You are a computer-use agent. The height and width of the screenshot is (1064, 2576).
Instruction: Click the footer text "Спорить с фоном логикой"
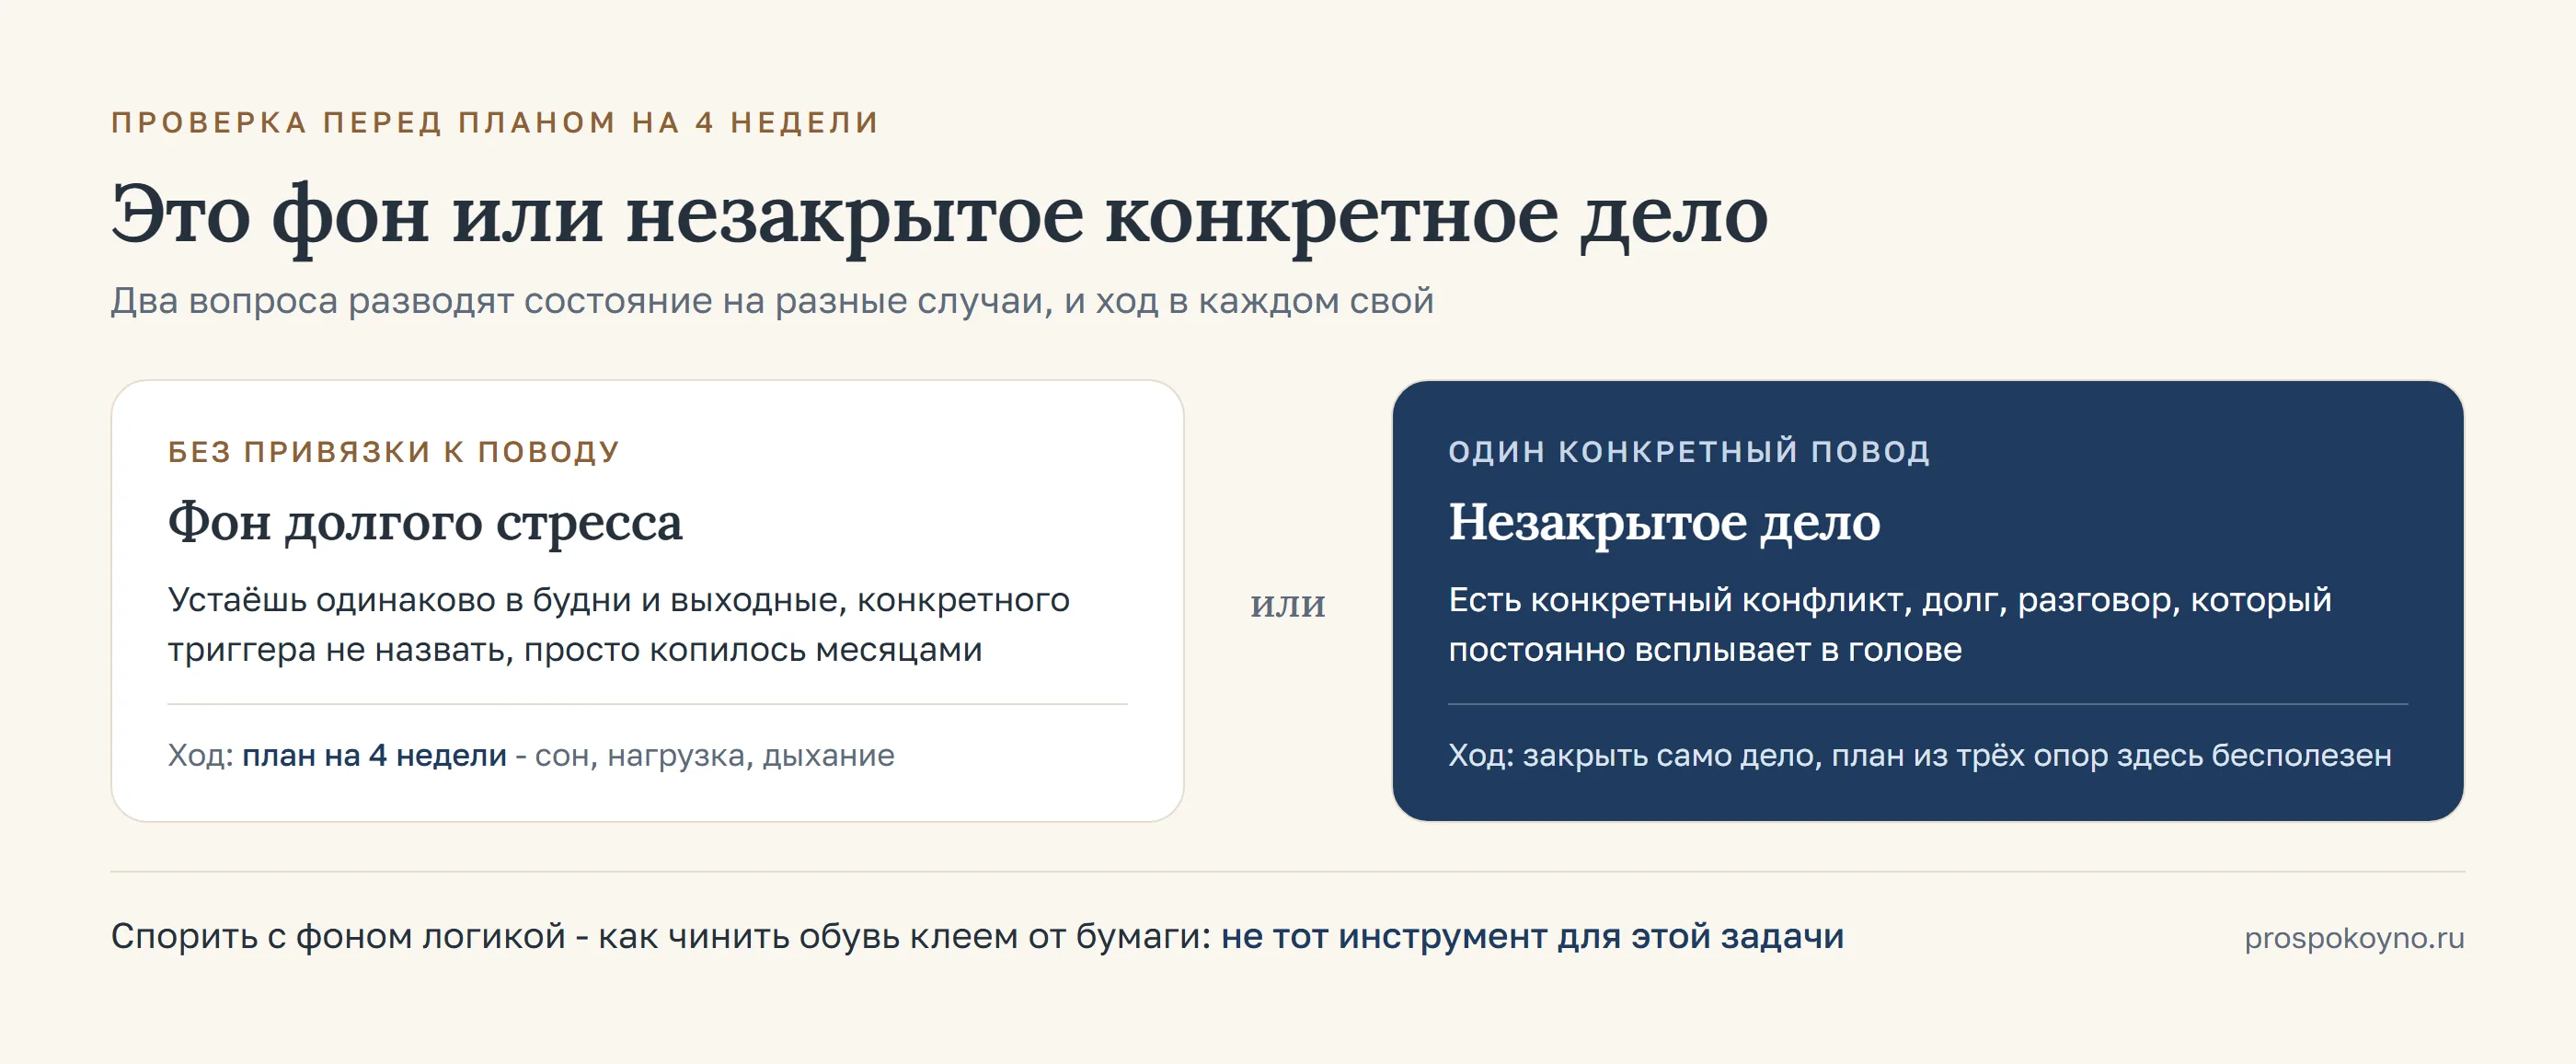[x=338, y=937]
